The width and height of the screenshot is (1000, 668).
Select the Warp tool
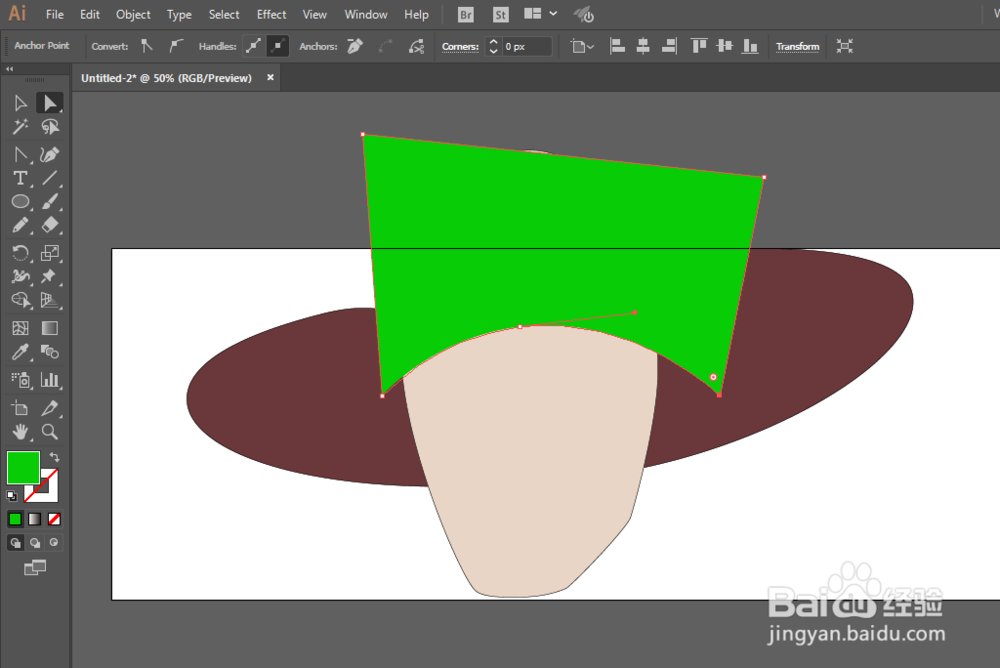tap(20, 276)
